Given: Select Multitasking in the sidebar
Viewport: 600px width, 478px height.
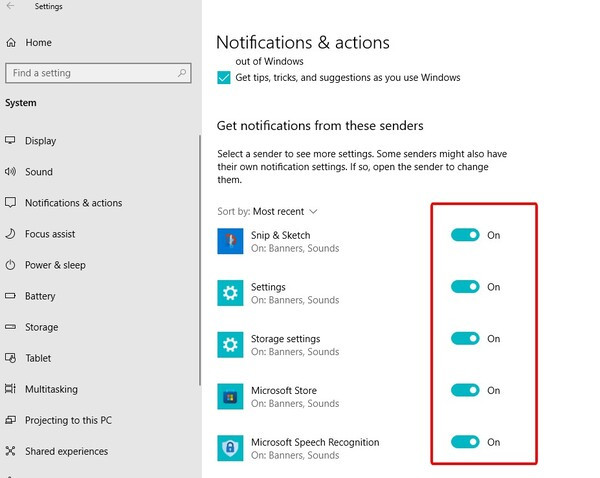Looking at the screenshot, I should point(51,389).
